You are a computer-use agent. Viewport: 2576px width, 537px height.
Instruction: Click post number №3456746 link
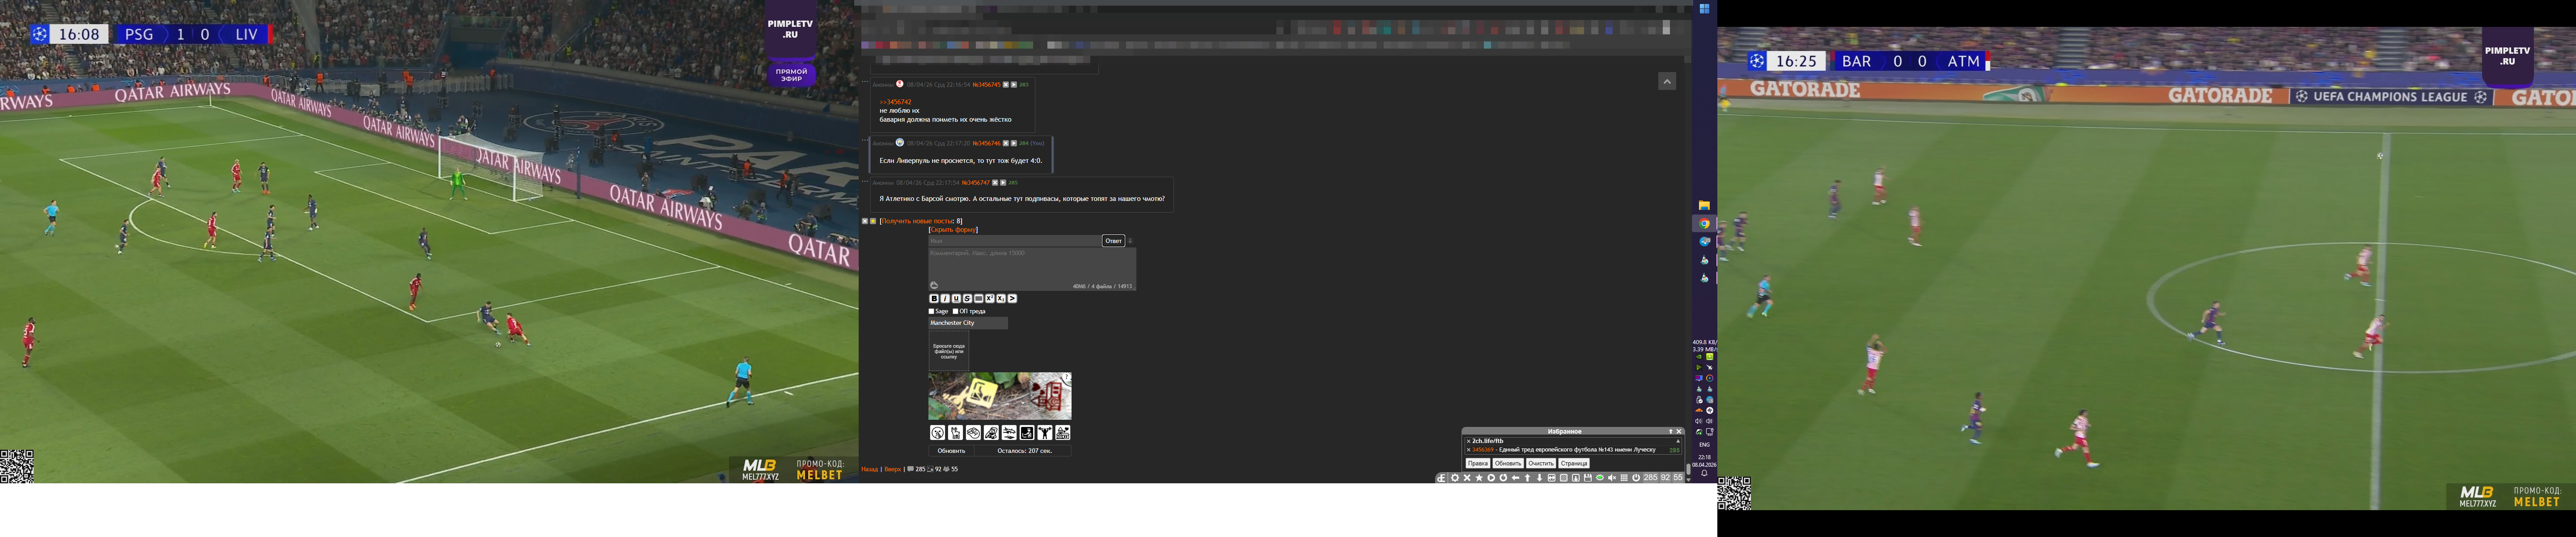point(986,143)
